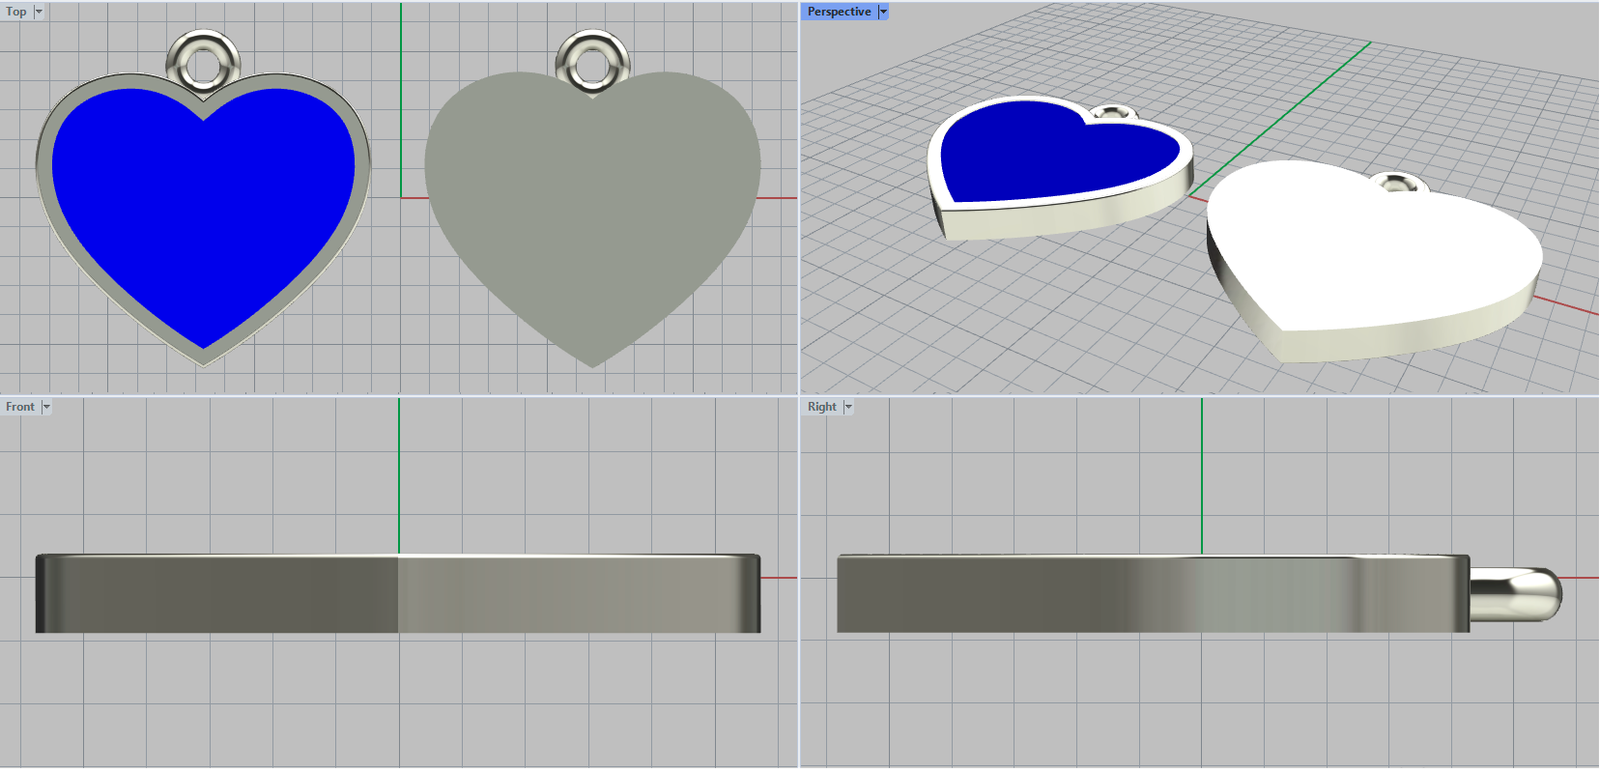Pick the white heart top in Perspective view
This screenshot has width=1600, height=772.
coord(1370,250)
